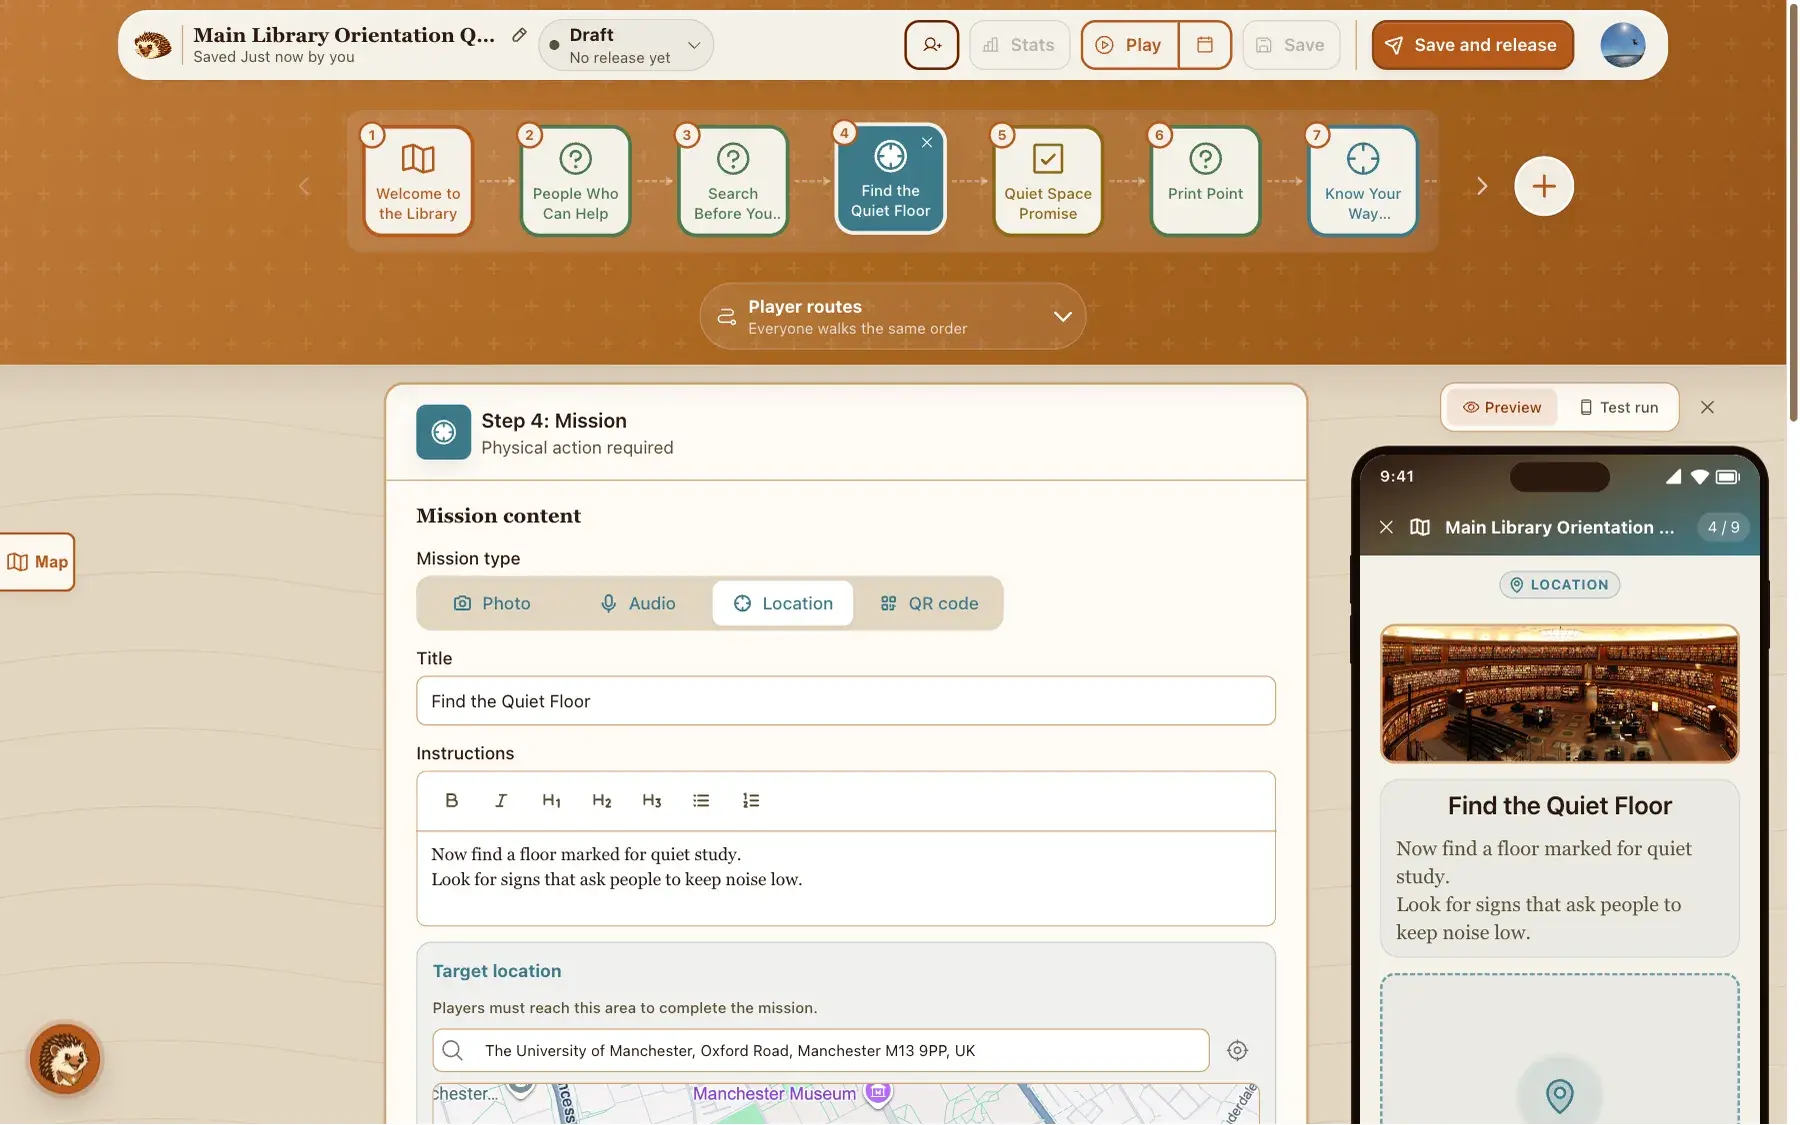Click the pencil icon to rename quest
1800x1125 pixels.
(519, 35)
